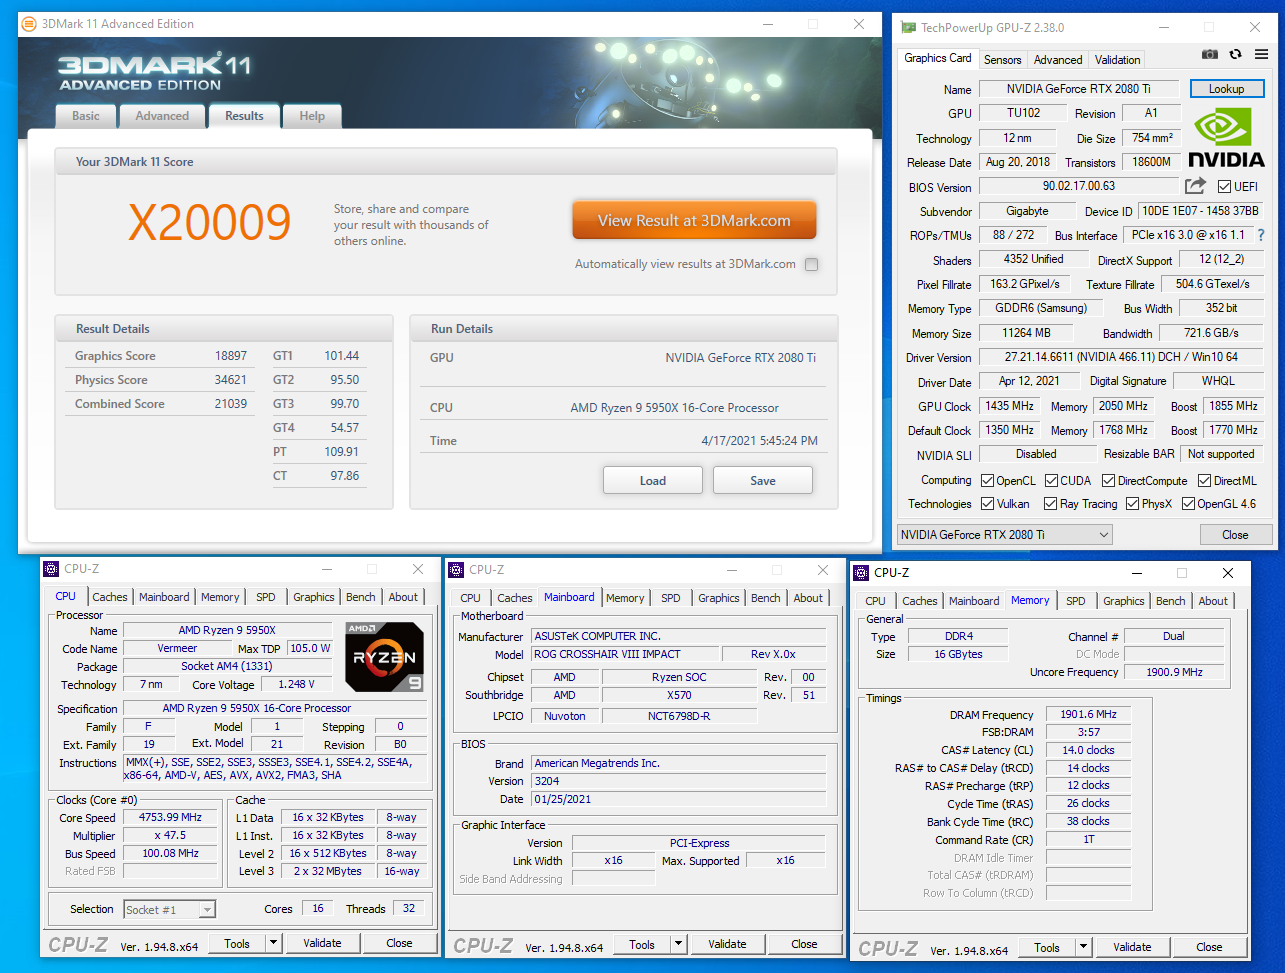This screenshot has width=1285, height=973.
Task: Open the Graphics tab in CPU-Z Memory window
Action: (x=1124, y=601)
